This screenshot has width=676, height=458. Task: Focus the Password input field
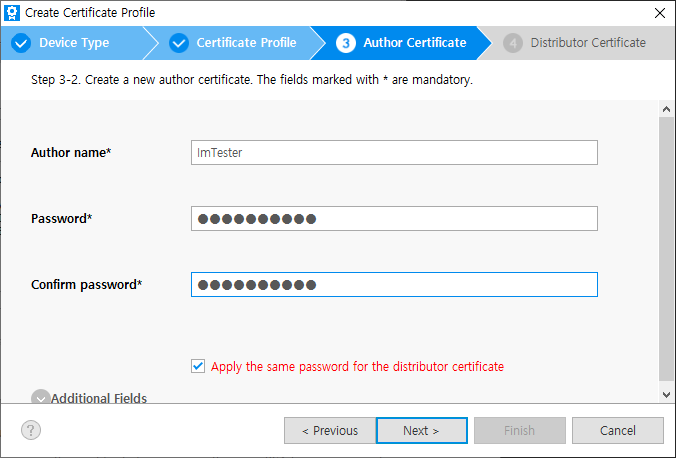click(x=394, y=219)
